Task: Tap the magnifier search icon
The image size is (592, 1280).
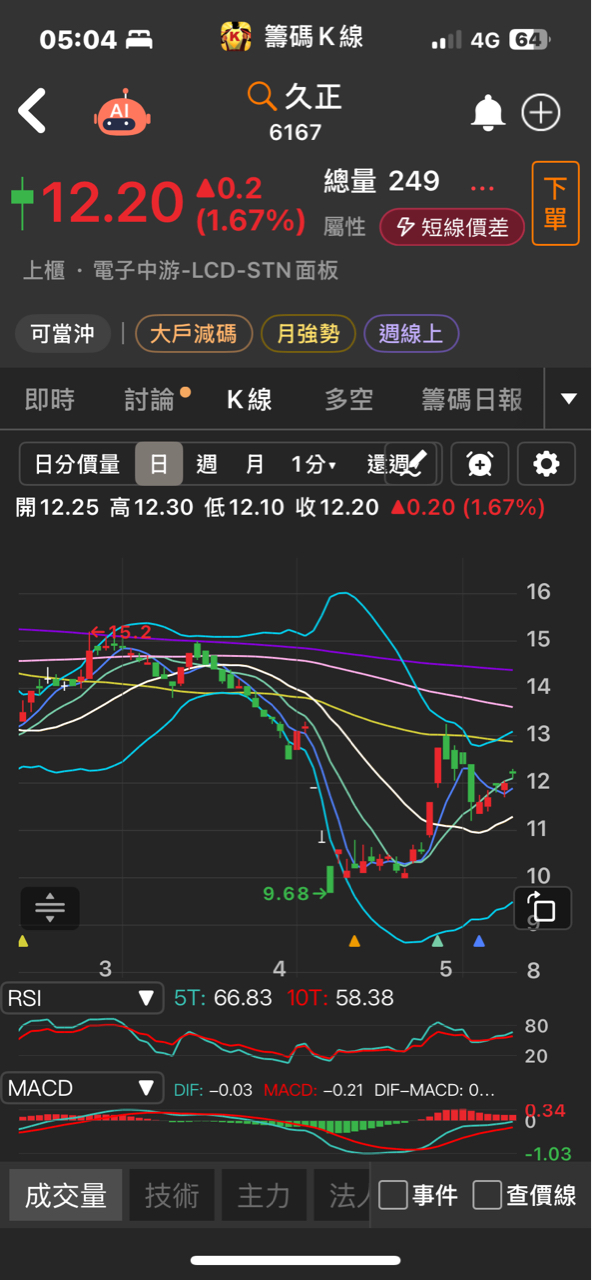Action: point(261,96)
